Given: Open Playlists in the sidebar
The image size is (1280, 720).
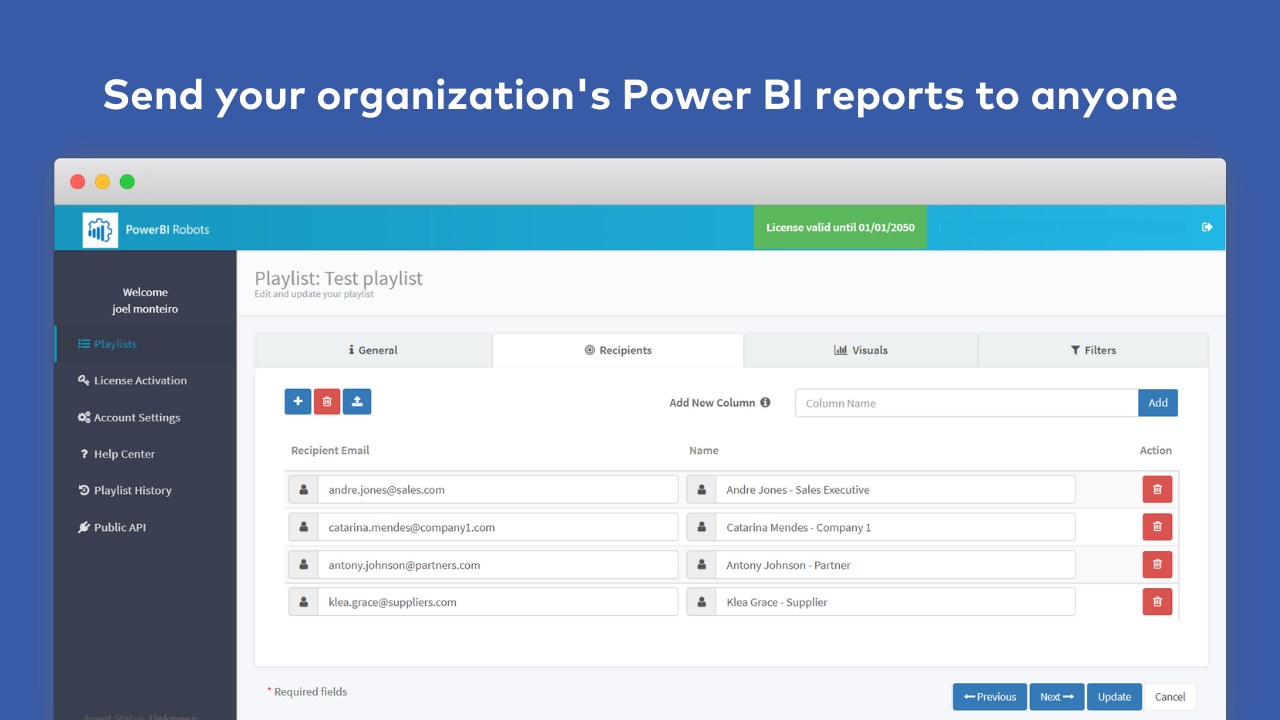Looking at the screenshot, I should (x=146, y=344).
